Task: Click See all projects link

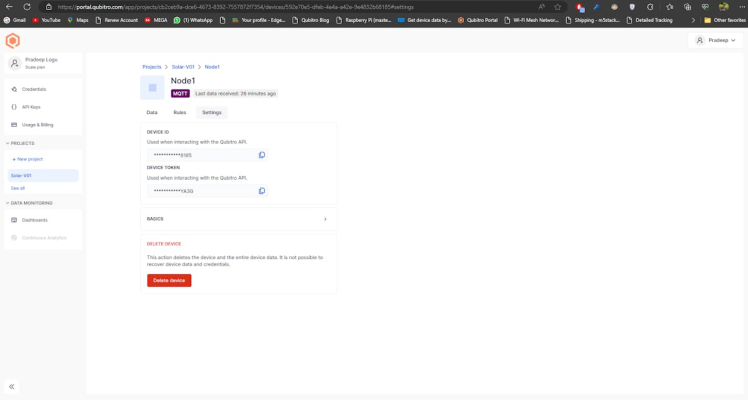Action: click(18, 188)
